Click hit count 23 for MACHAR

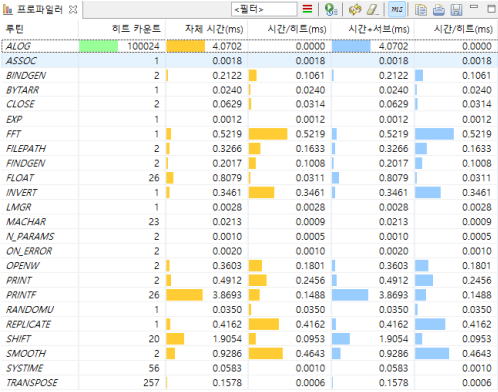(x=154, y=222)
